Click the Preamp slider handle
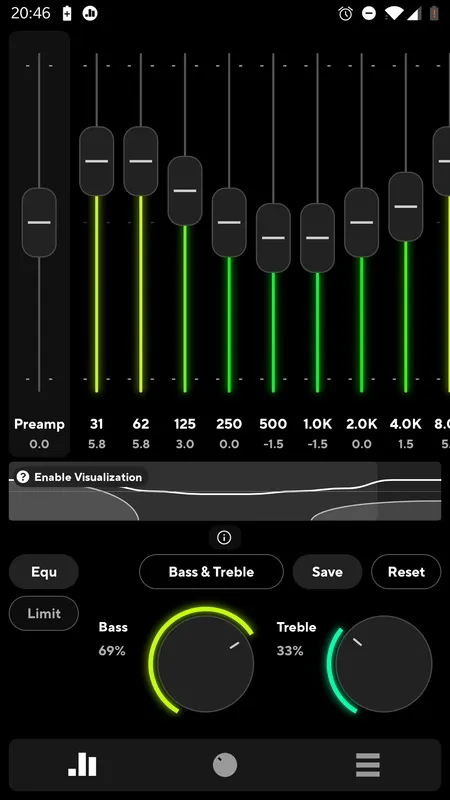Image resolution: width=450 pixels, height=800 pixels. (x=39, y=222)
